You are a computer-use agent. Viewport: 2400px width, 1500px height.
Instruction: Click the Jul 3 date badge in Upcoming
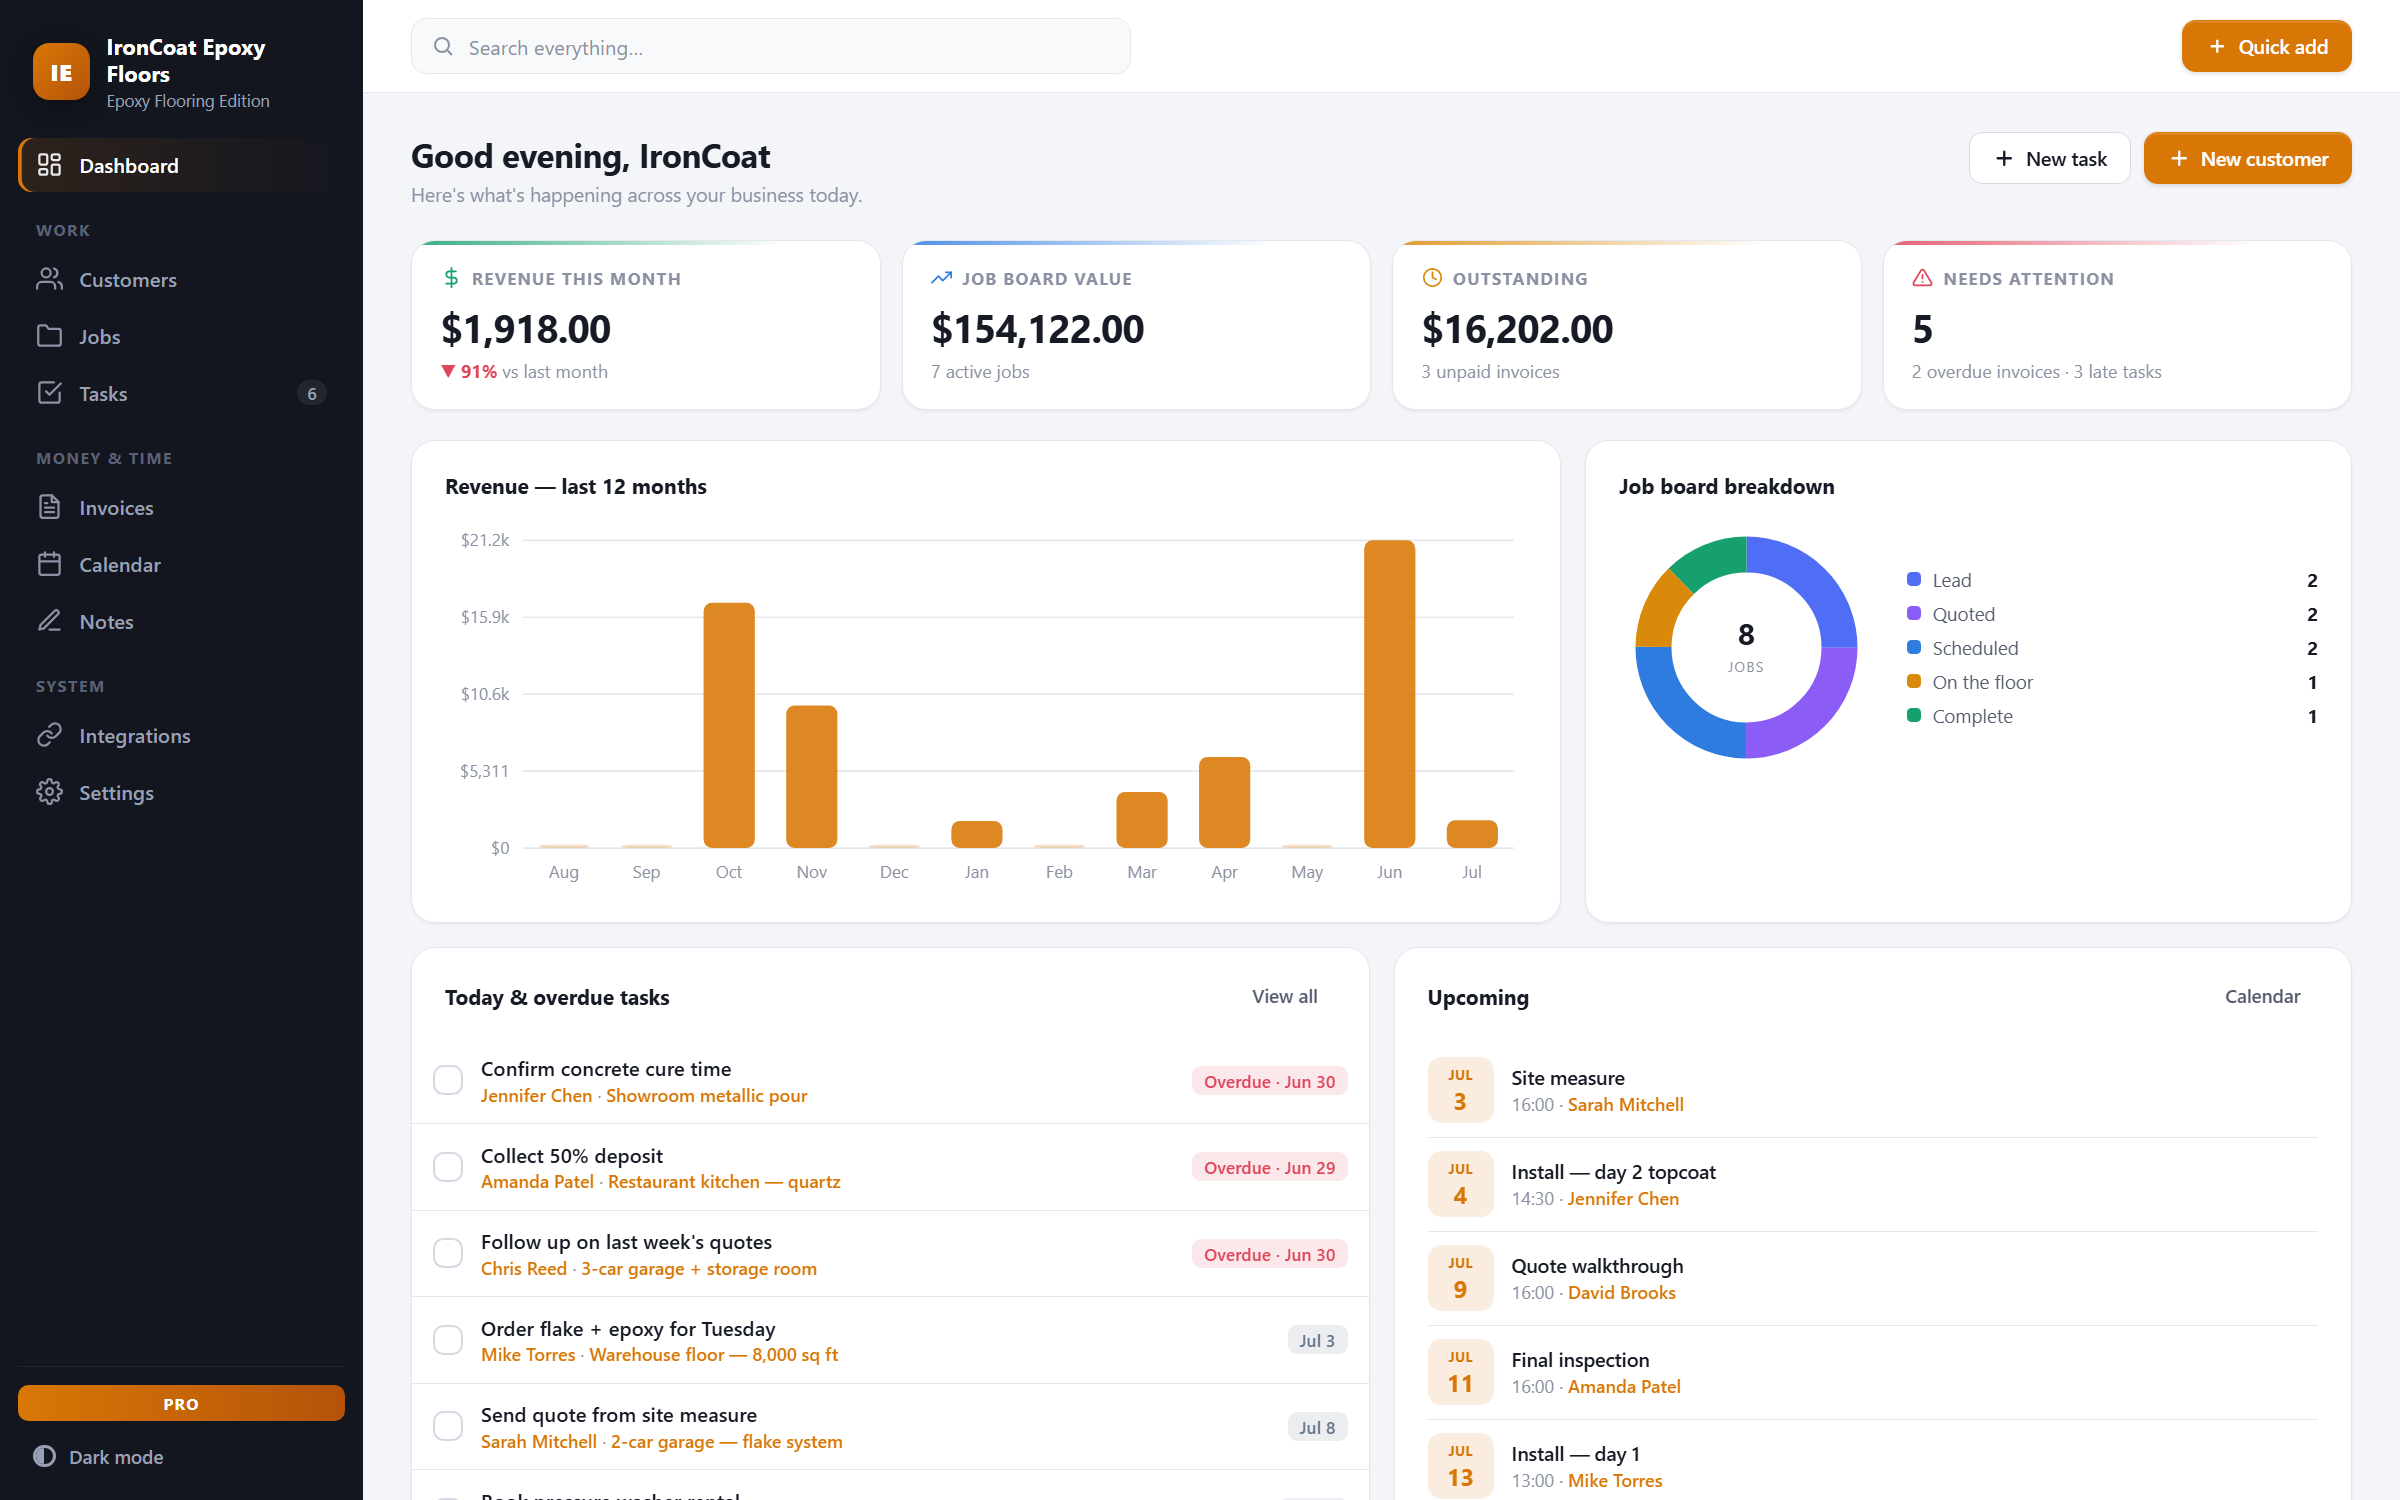click(x=1460, y=1090)
